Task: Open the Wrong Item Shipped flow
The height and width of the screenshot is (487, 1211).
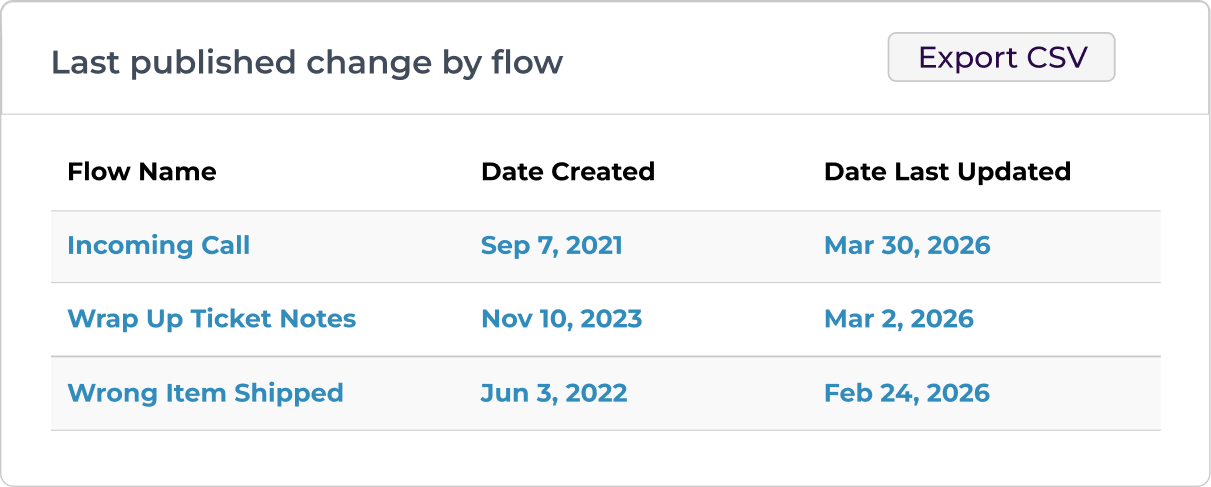Action: [x=205, y=393]
